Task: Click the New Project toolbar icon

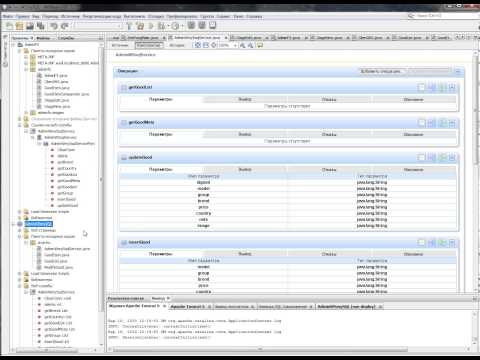Action: coord(19,26)
